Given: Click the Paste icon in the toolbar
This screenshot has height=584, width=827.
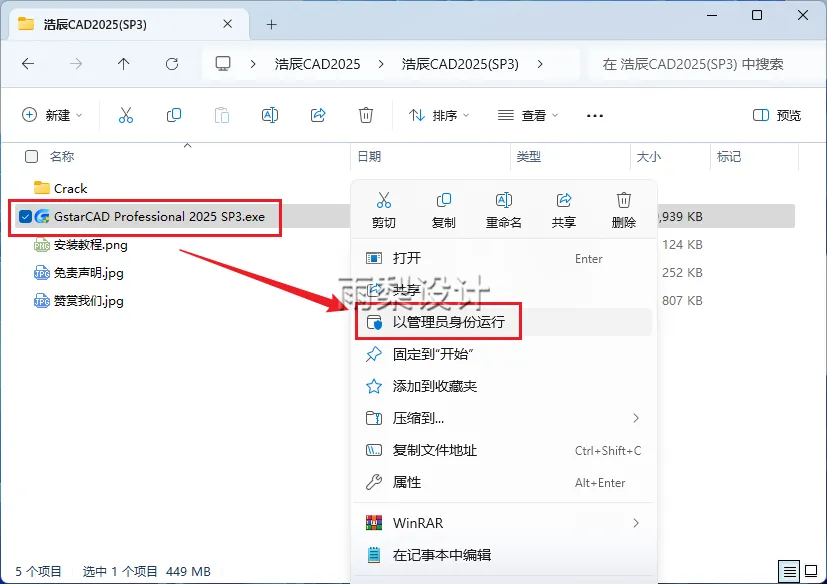Looking at the screenshot, I should pyautogui.click(x=222, y=115).
